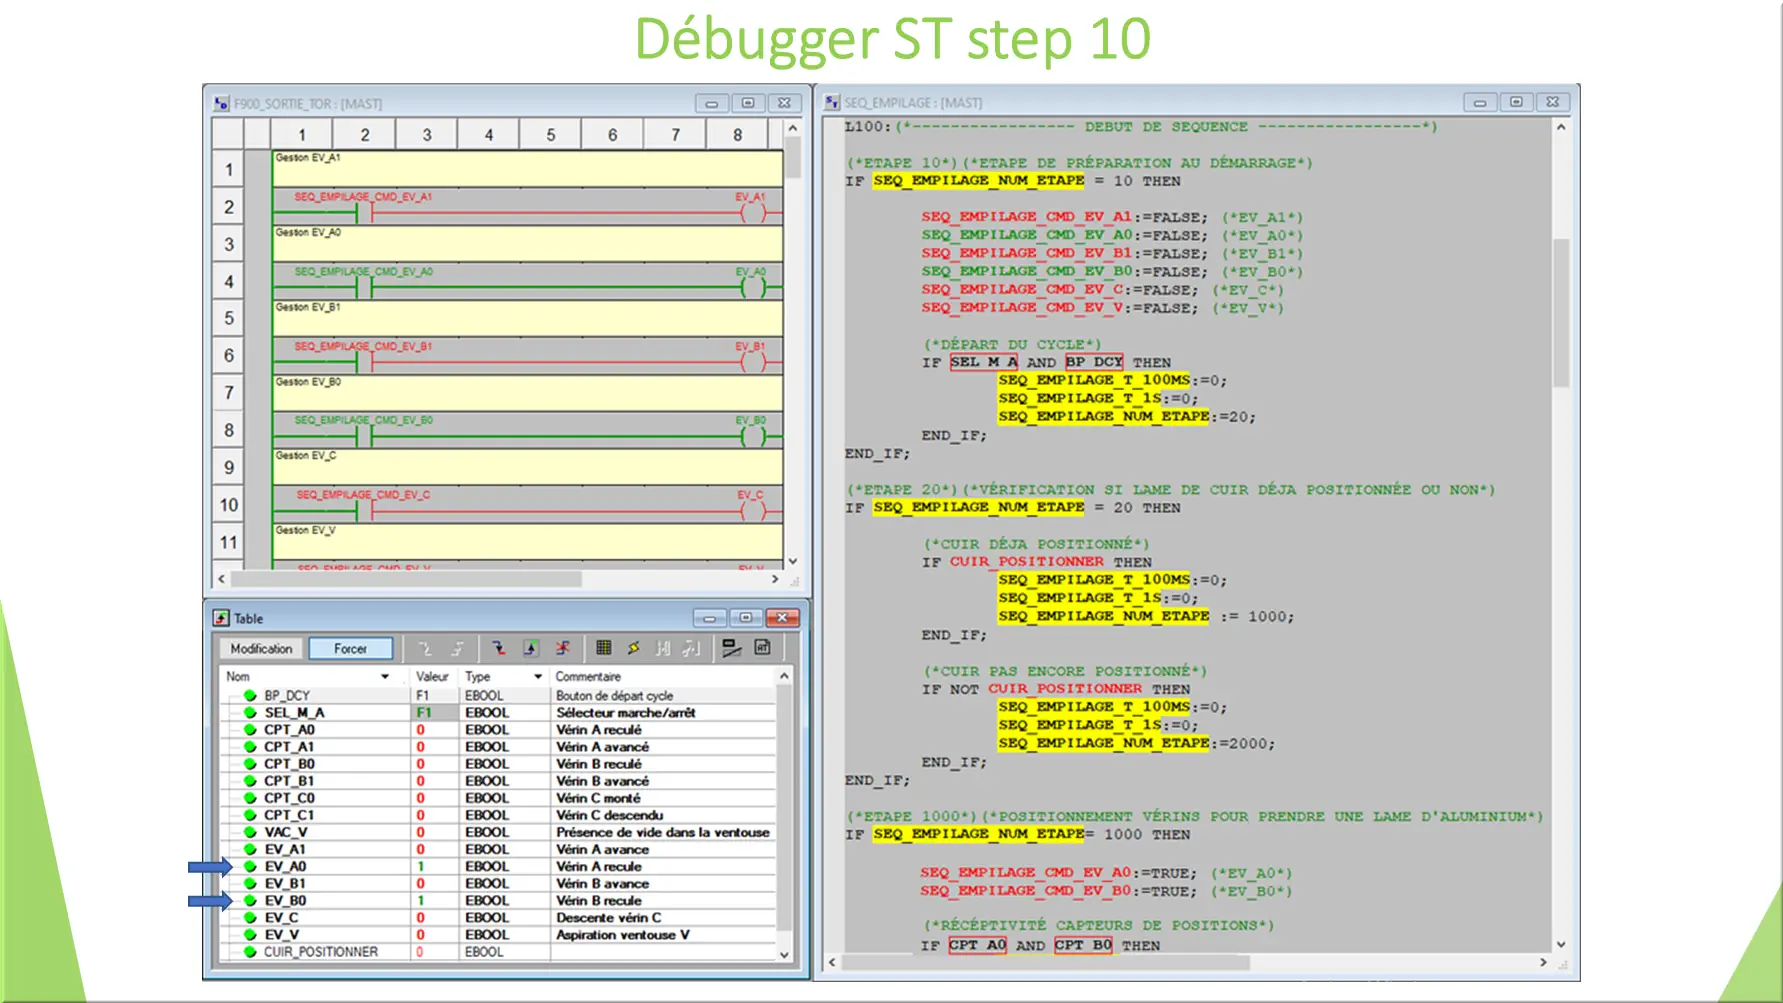Click the dual-display icon left of AT icon

tap(729, 649)
